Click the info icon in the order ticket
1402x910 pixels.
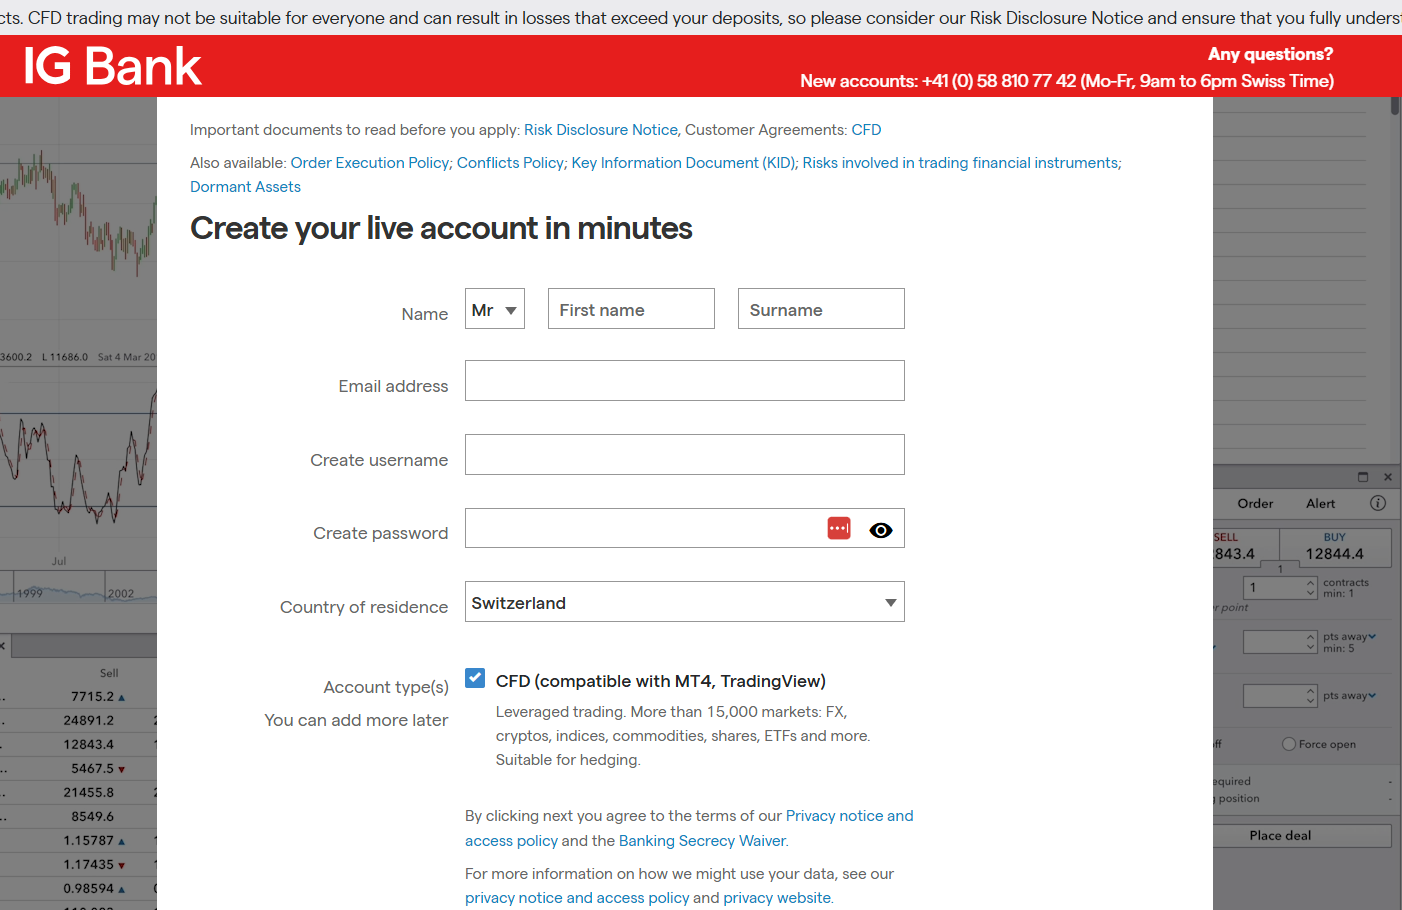point(1378,503)
